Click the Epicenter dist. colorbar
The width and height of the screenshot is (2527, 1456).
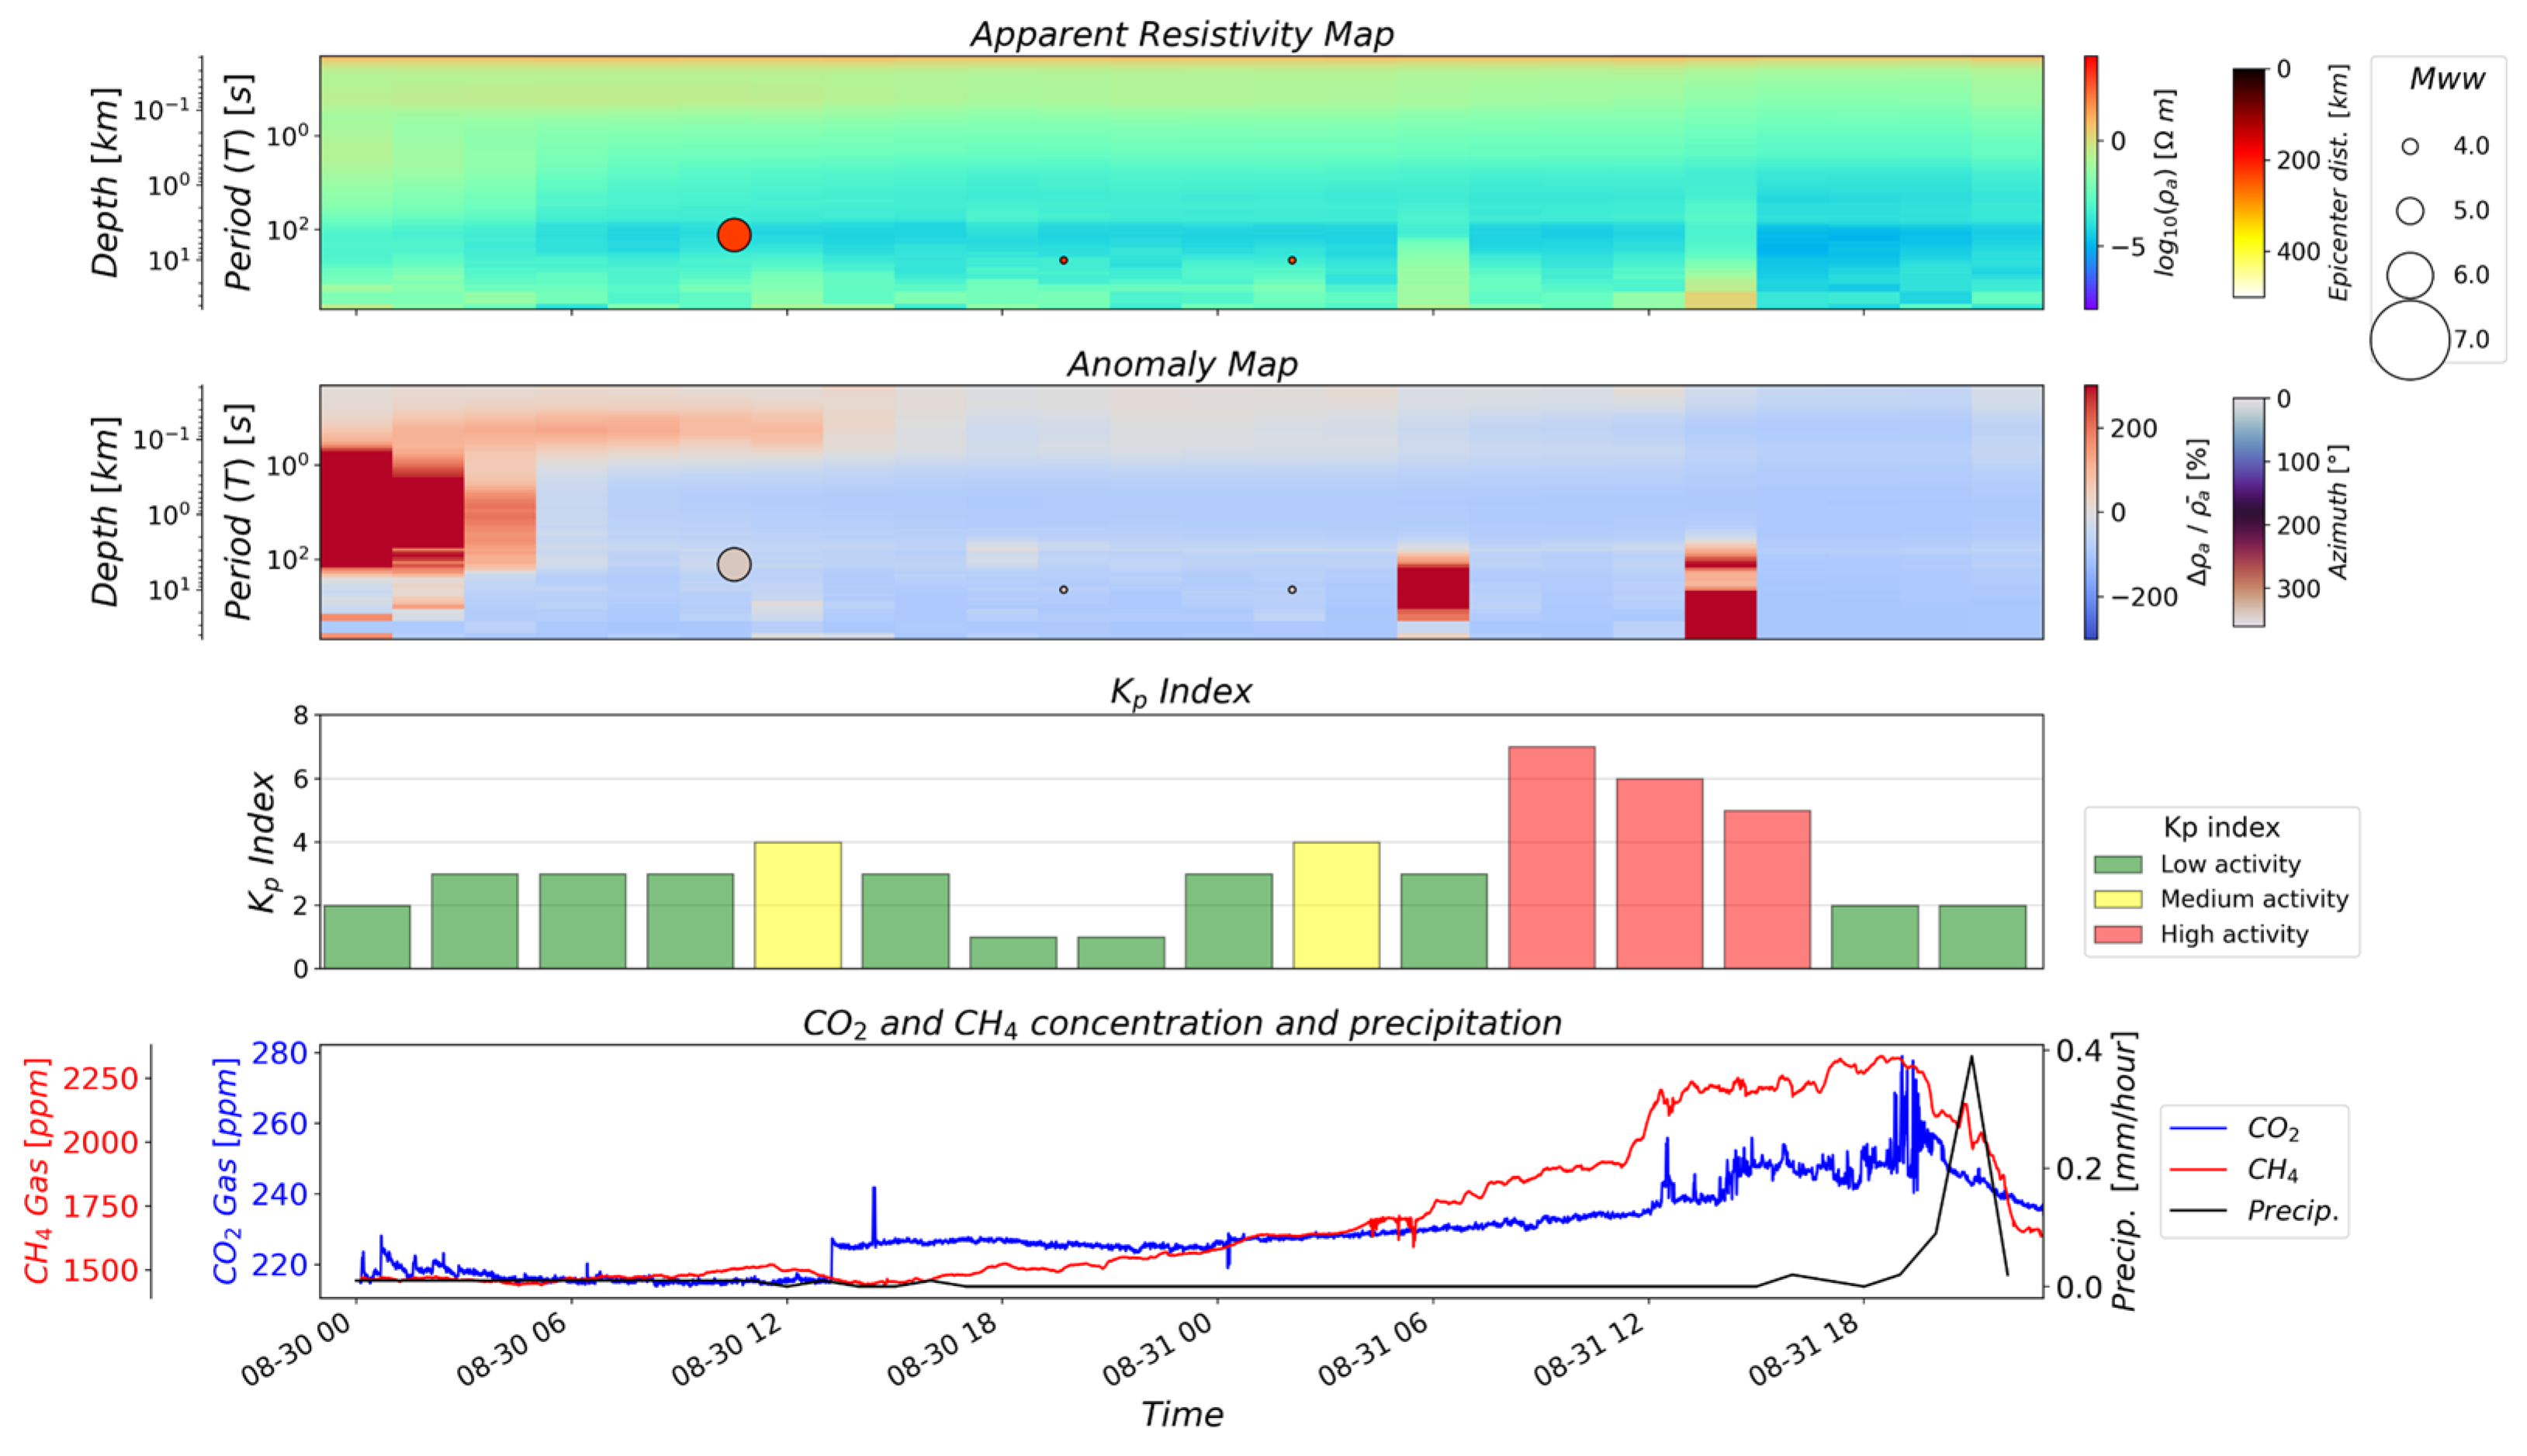(2249, 183)
